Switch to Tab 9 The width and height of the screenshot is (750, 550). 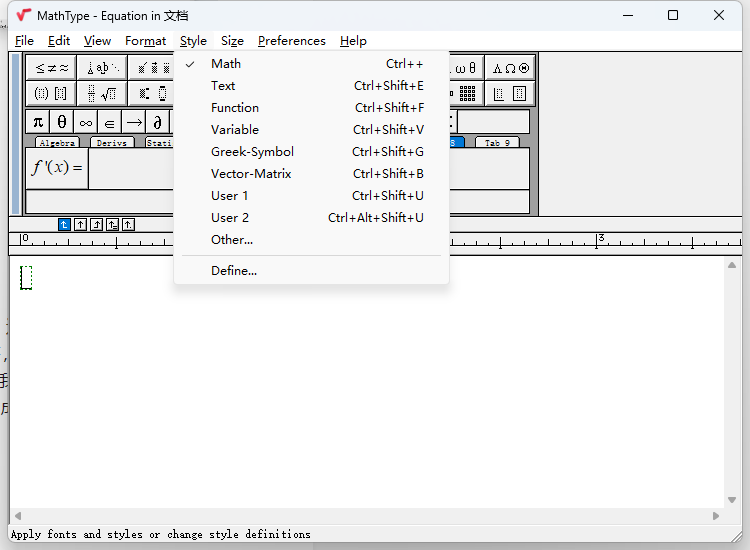coord(497,143)
